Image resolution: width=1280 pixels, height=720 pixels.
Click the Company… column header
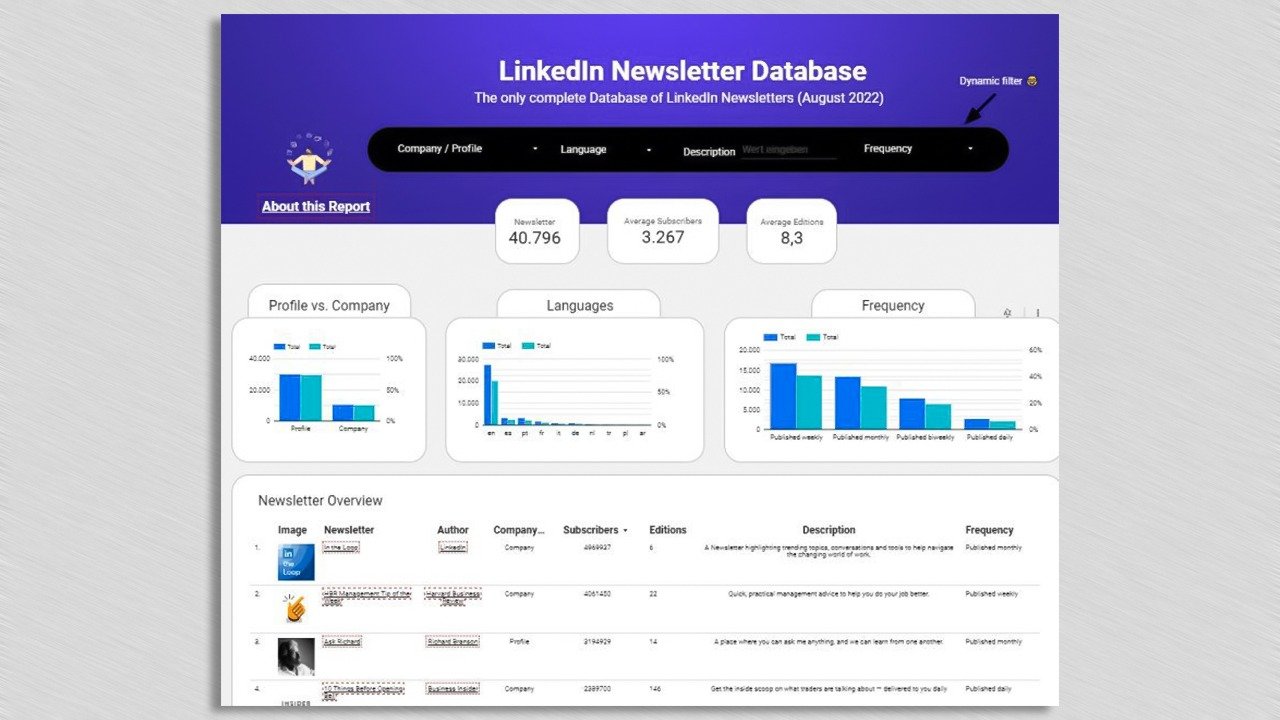(519, 530)
